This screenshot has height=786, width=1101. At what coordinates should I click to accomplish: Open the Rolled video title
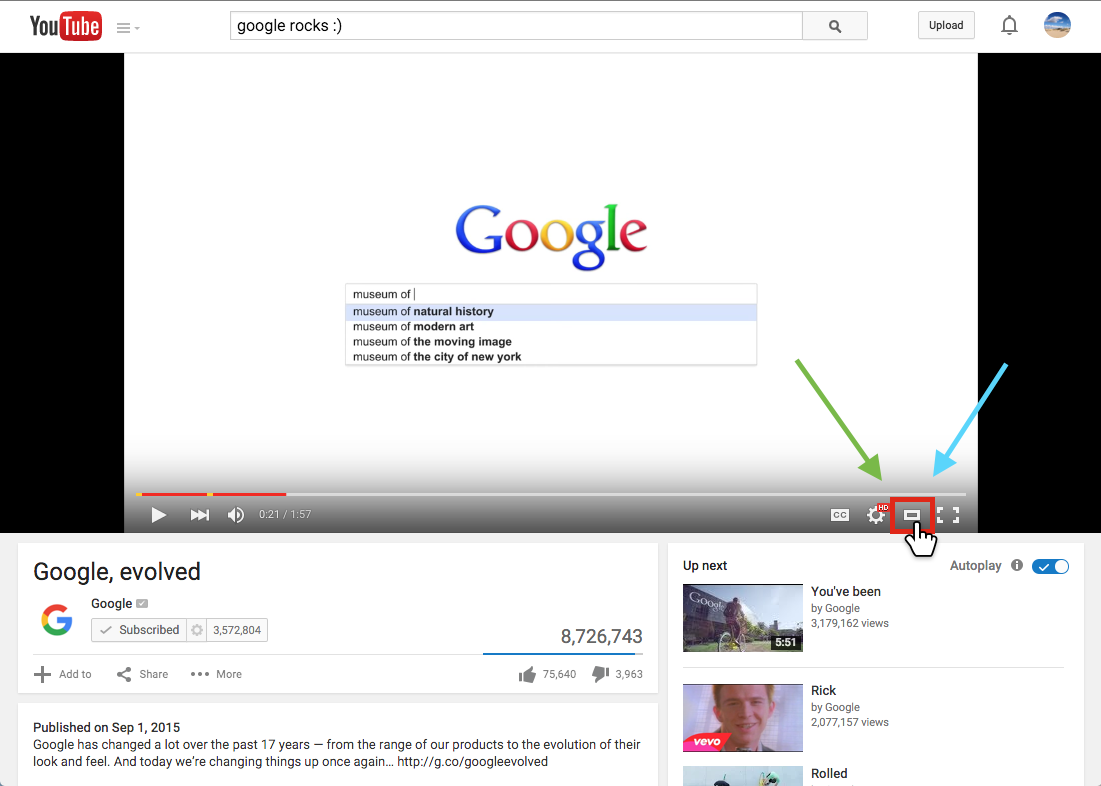click(x=829, y=773)
